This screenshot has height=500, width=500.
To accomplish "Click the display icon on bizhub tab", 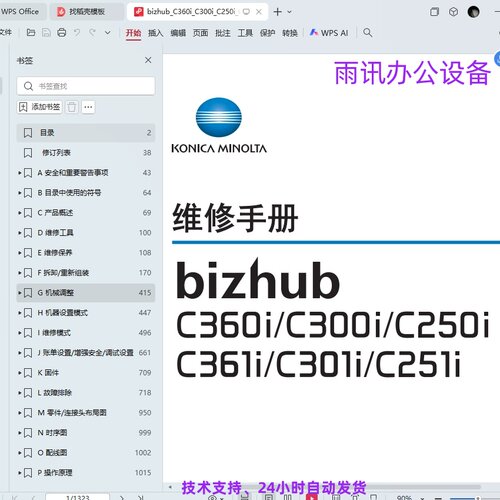I will click(x=246, y=12).
